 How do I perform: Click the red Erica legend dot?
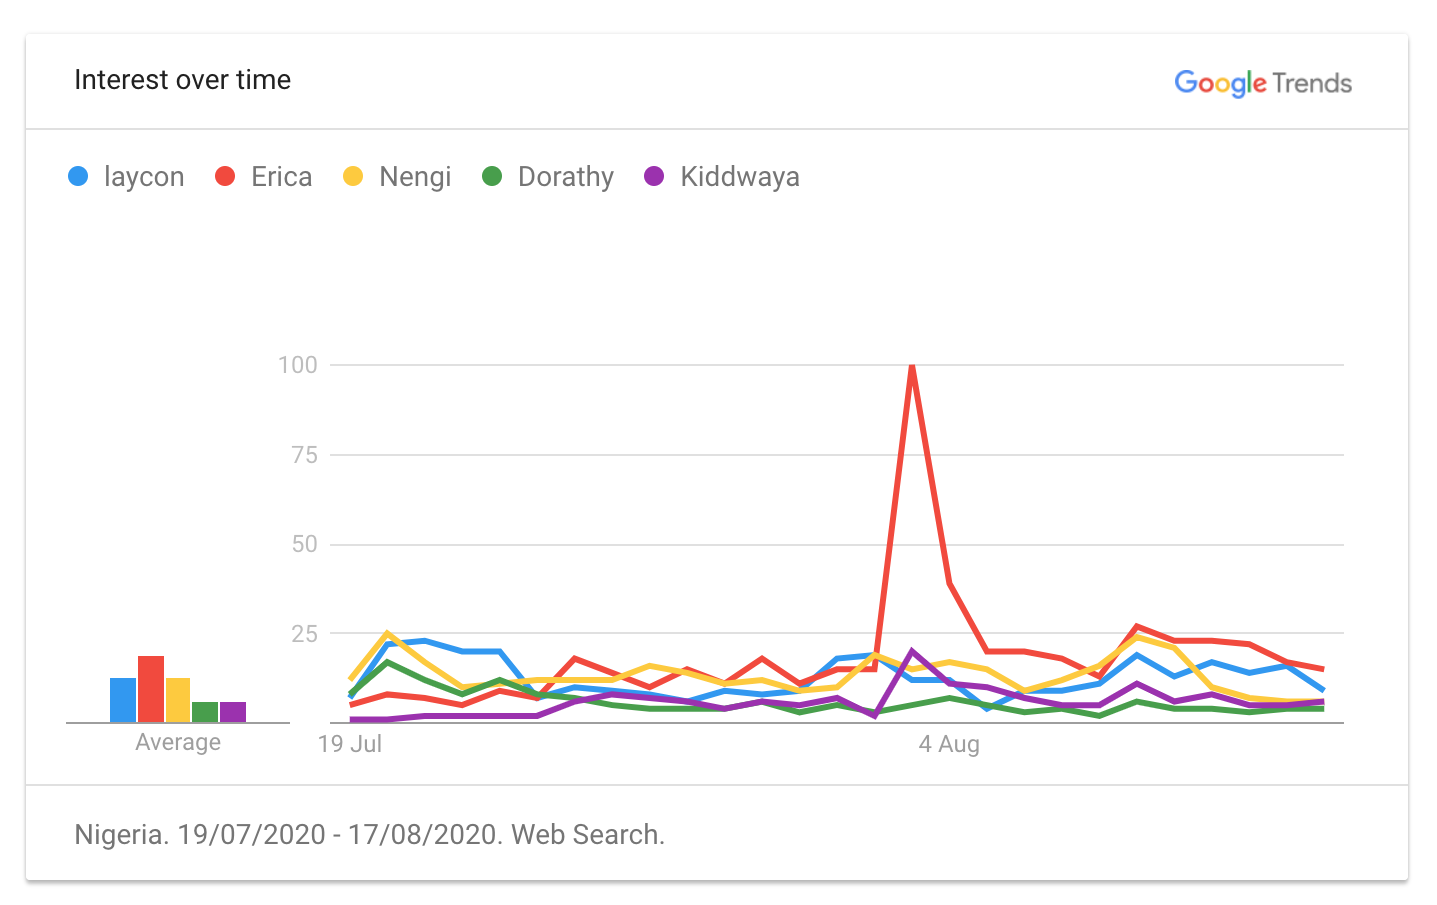click(x=225, y=177)
